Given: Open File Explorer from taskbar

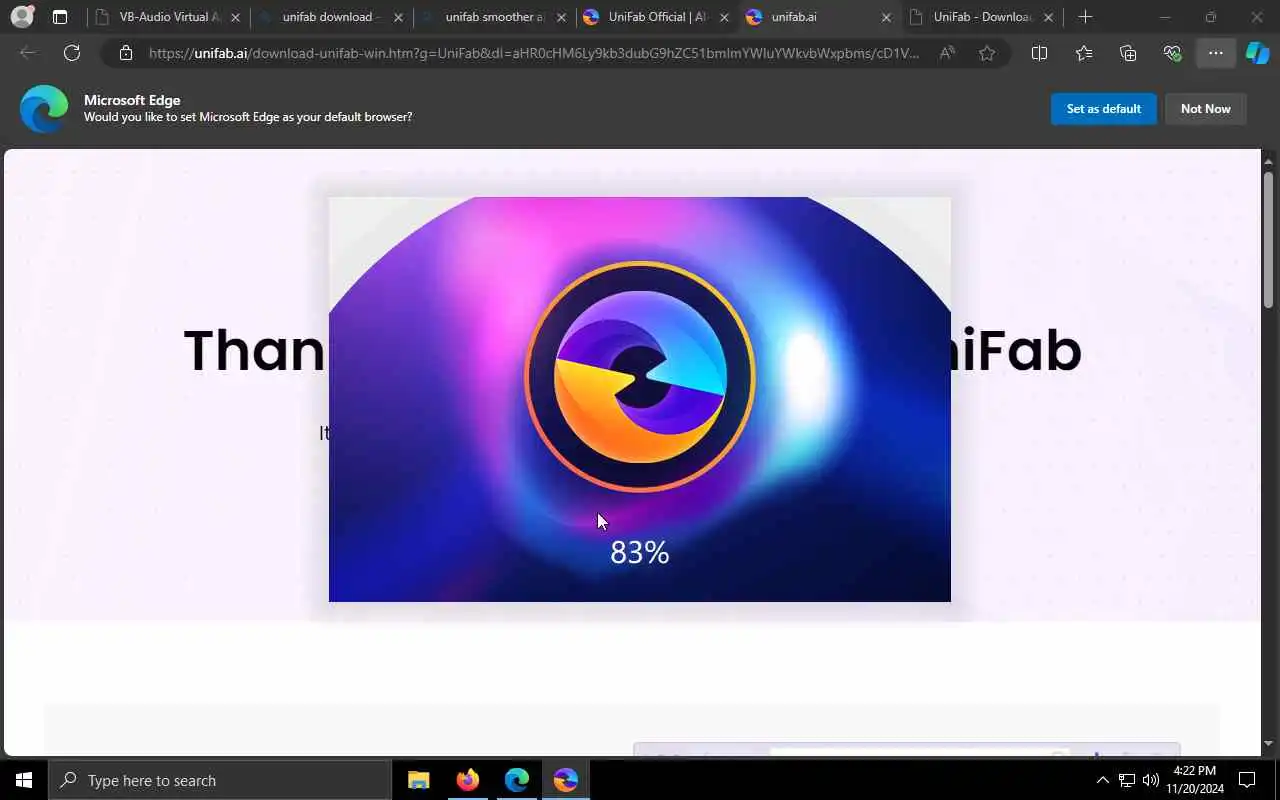Looking at the screenshot, I should pyautogui.click(x=418, y=780).
